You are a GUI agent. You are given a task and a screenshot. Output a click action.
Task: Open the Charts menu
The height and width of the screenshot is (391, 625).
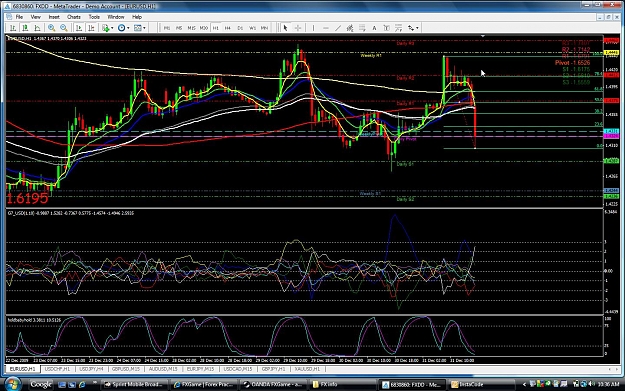[x=74, y=17]
